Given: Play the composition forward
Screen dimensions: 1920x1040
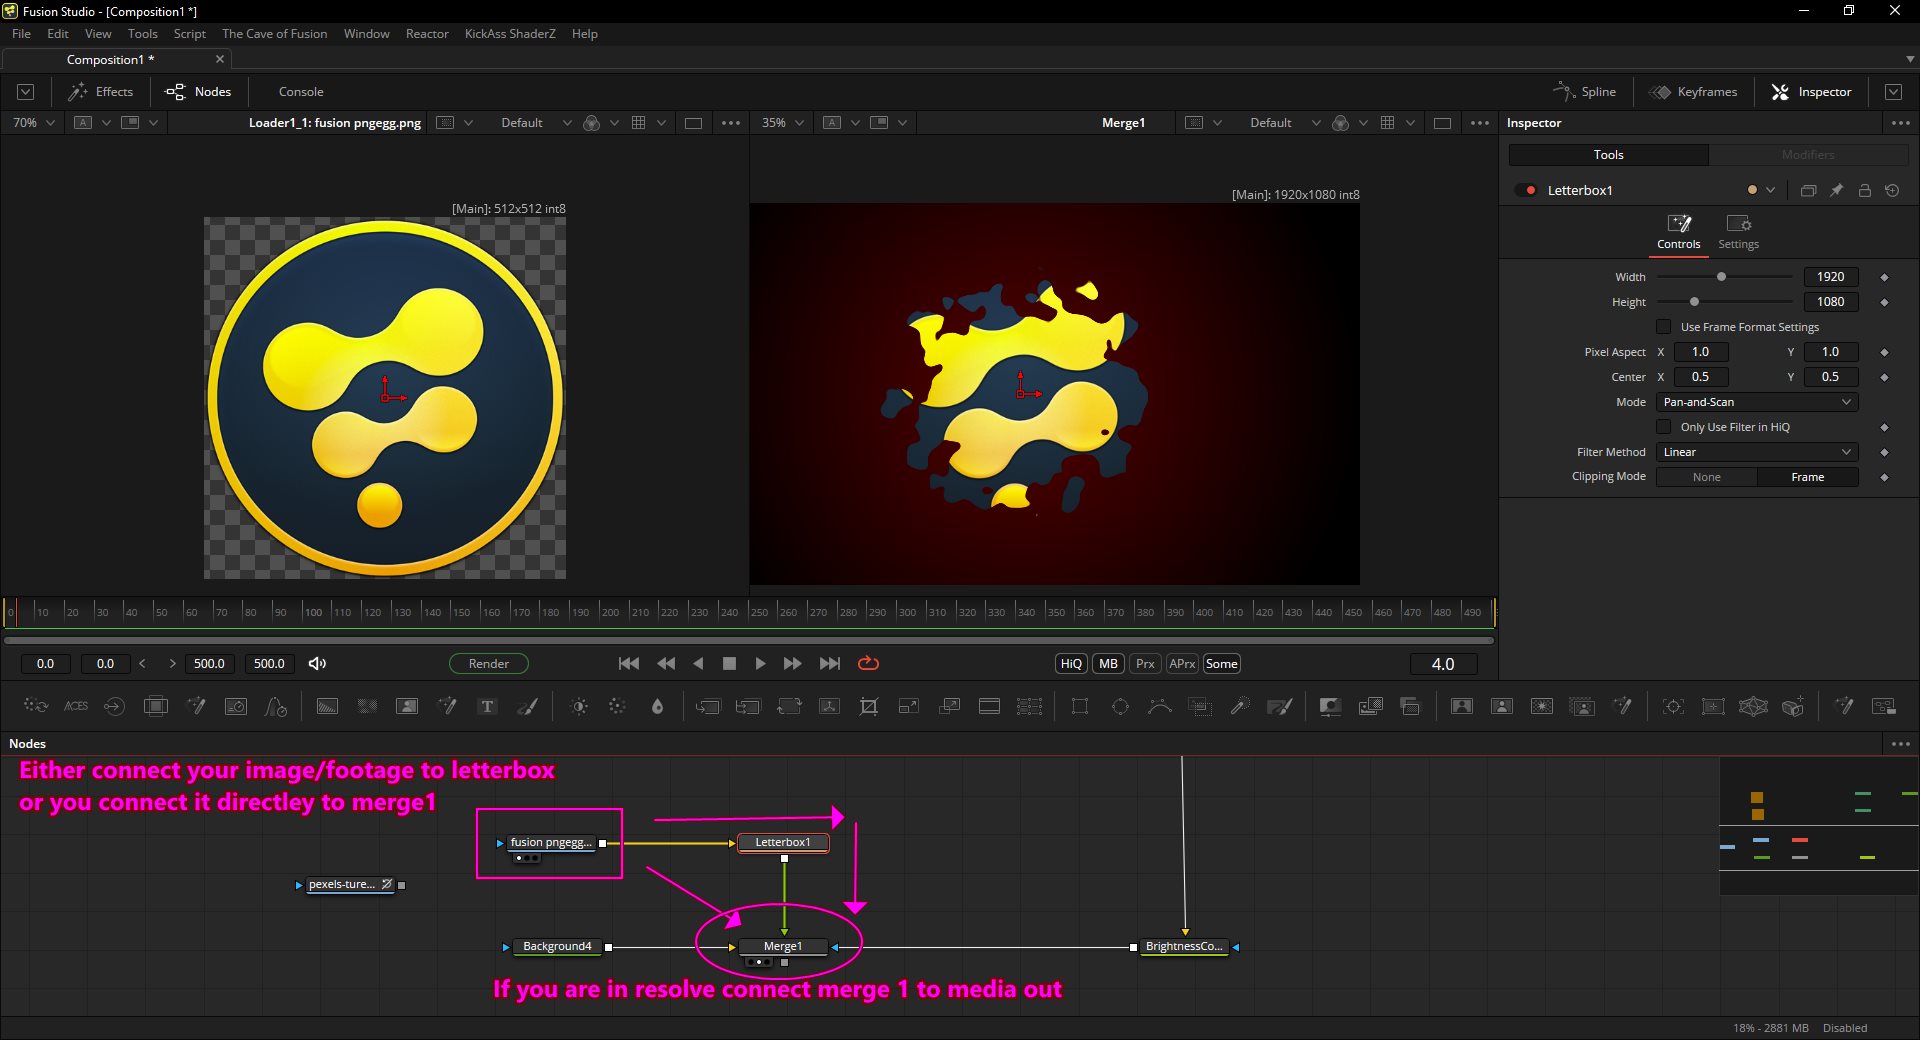Looking at the screenshot, I should click(760, 664).
